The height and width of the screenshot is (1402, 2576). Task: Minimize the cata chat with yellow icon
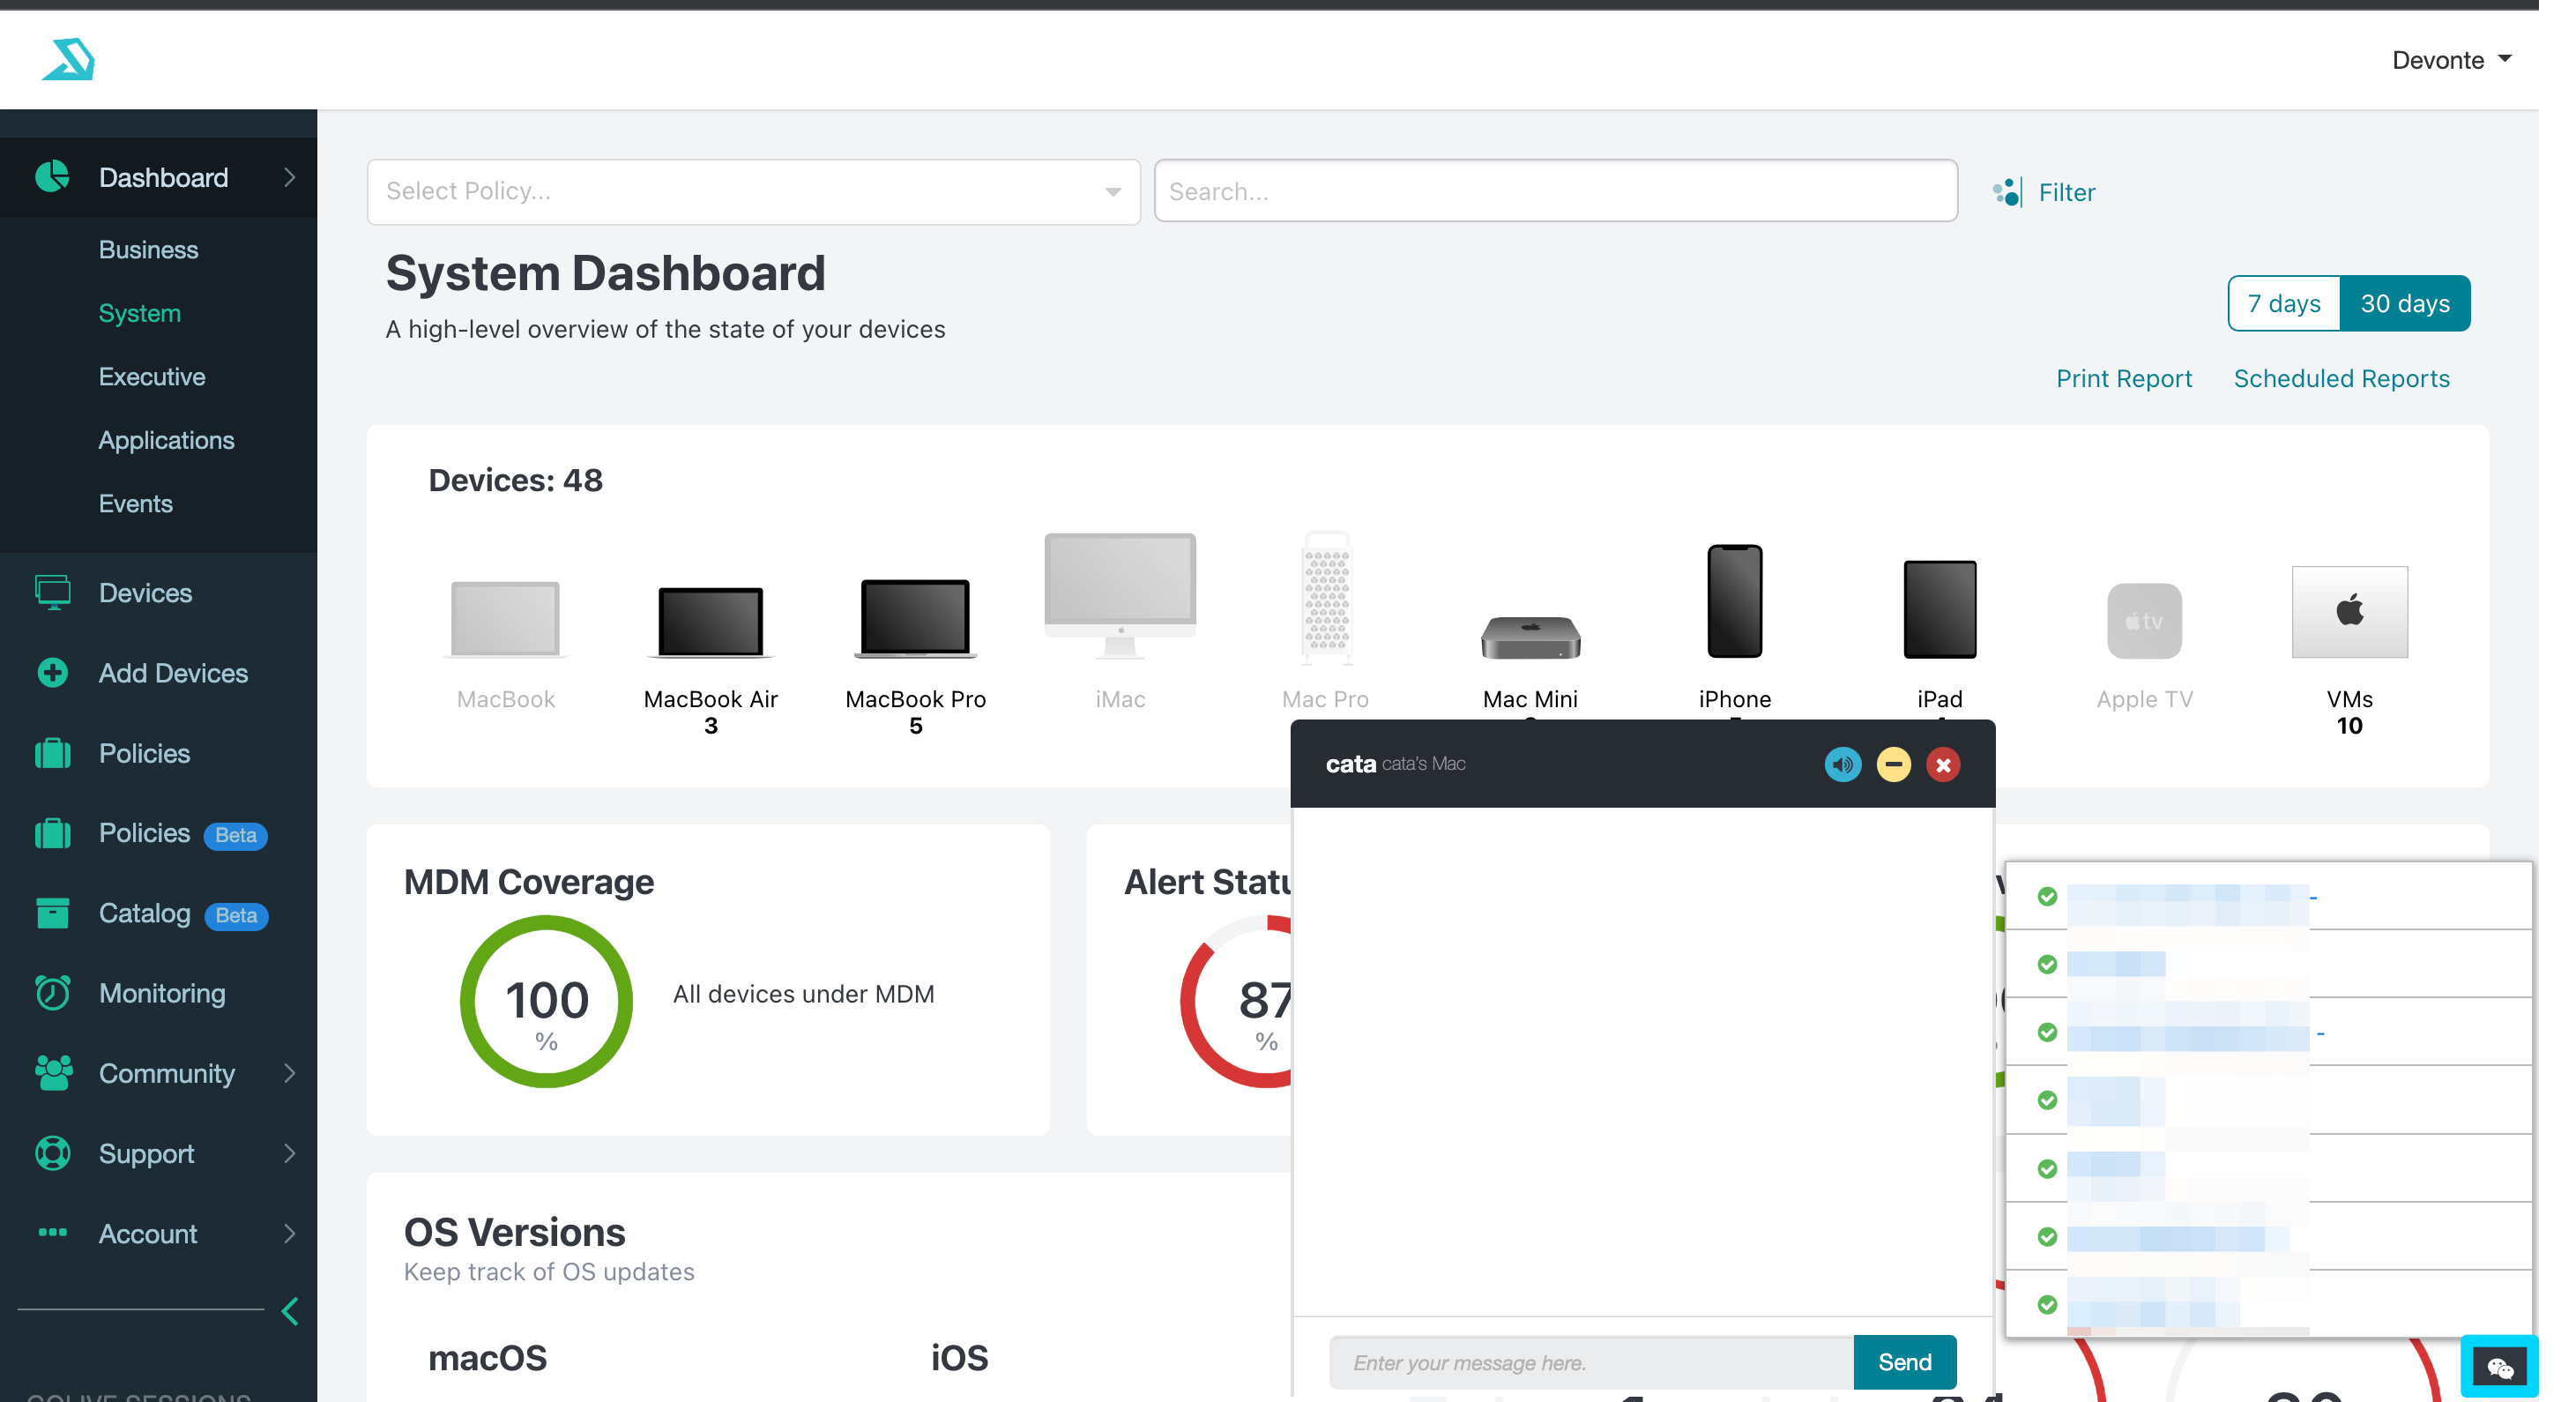[1893, 764]
